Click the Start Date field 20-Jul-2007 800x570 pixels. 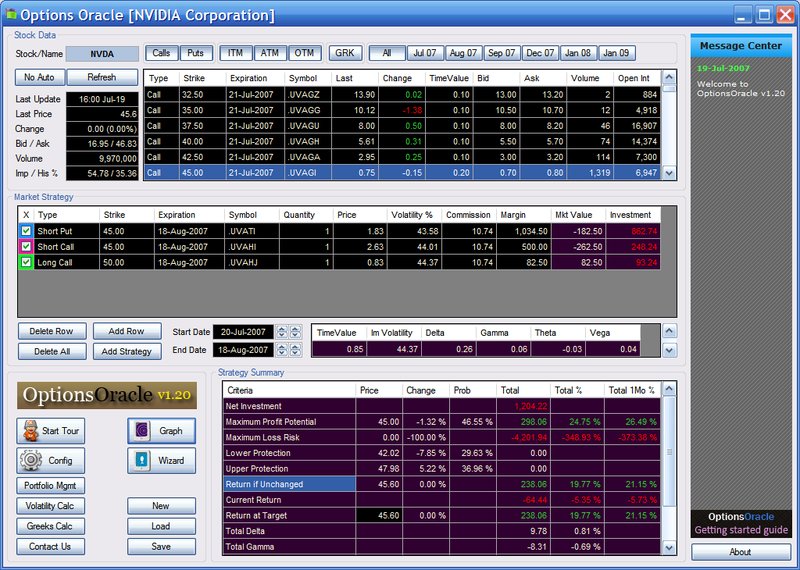tap(243, 332)
